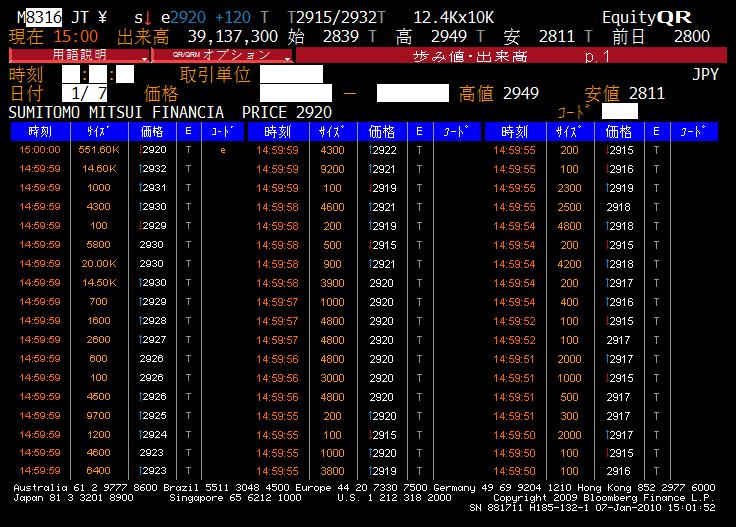
Task: Click the 安値 2811 field
Action: click(625, 93)
